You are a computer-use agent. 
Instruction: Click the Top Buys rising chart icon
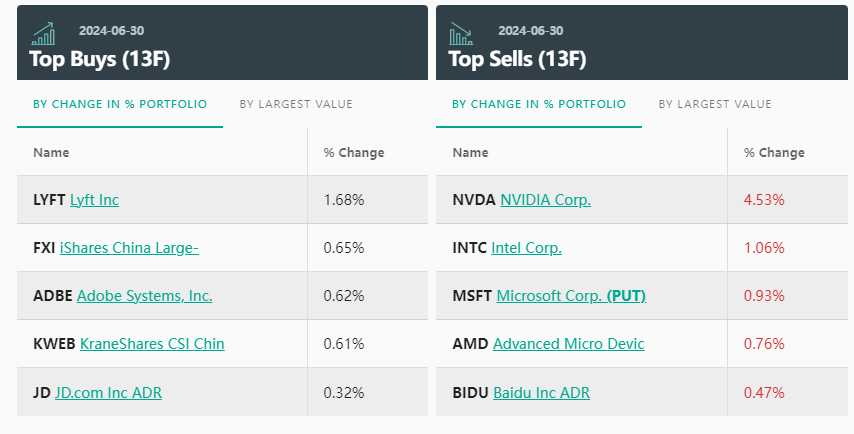point(43,33)
